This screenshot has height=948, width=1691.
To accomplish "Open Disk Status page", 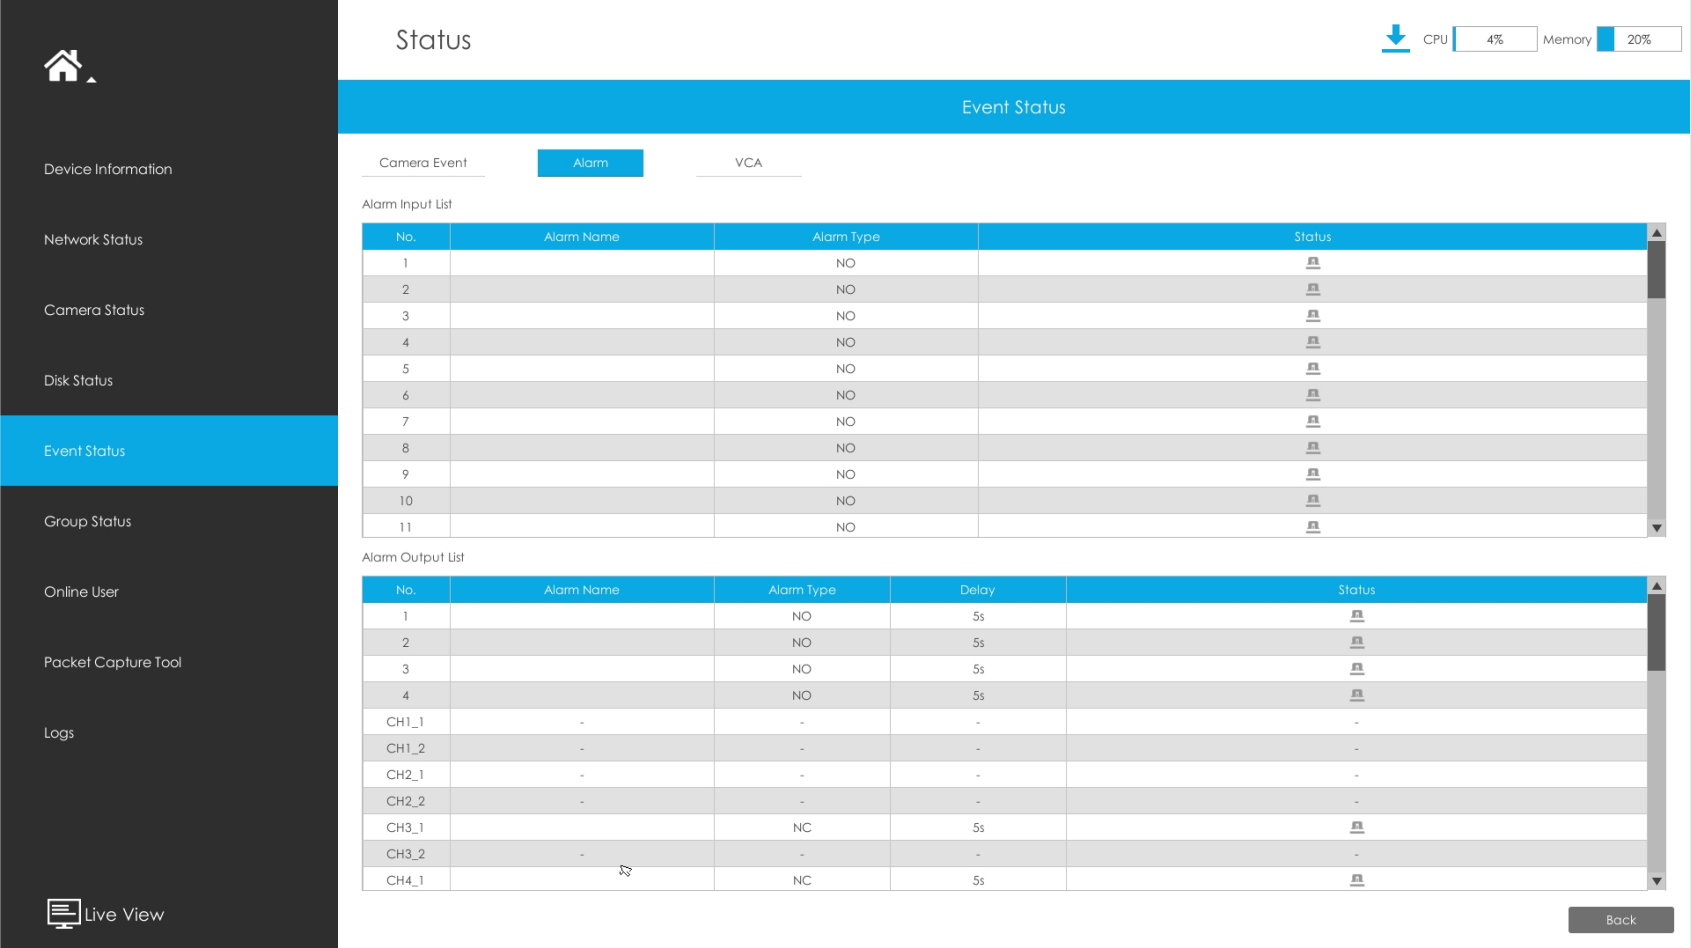I will (169, 381).
